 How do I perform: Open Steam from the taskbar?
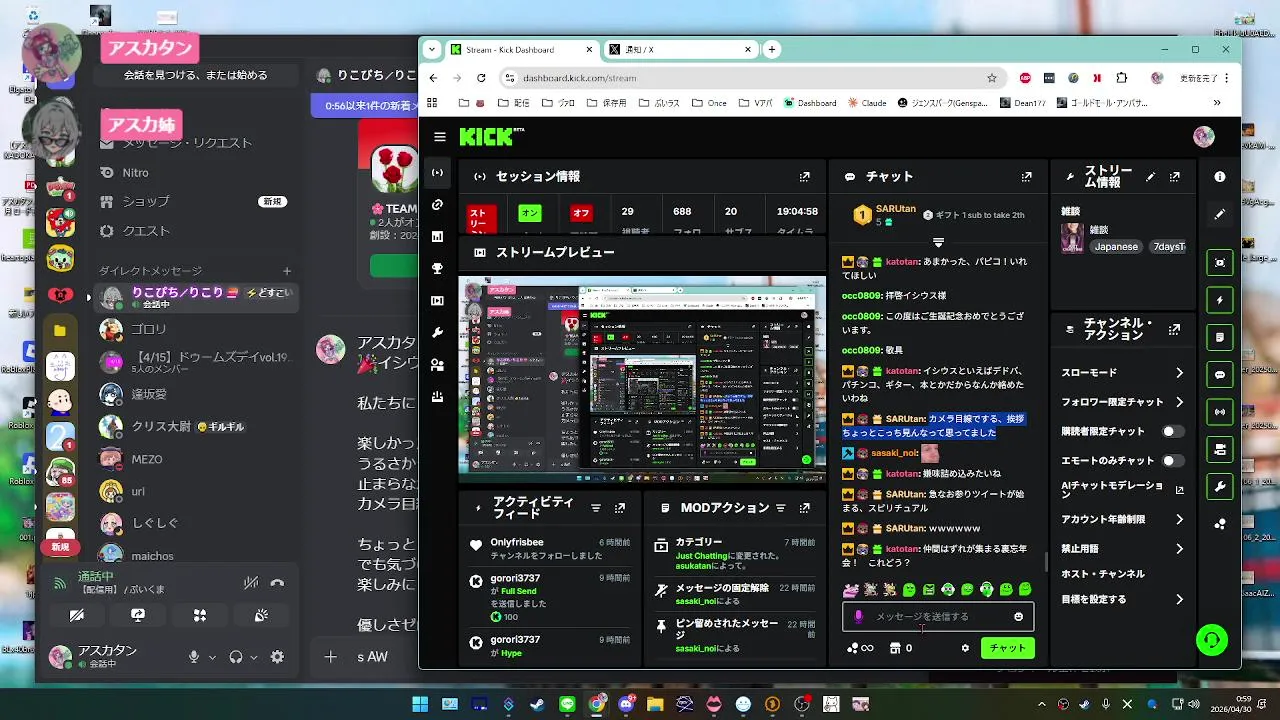click(x=537, y=704)
